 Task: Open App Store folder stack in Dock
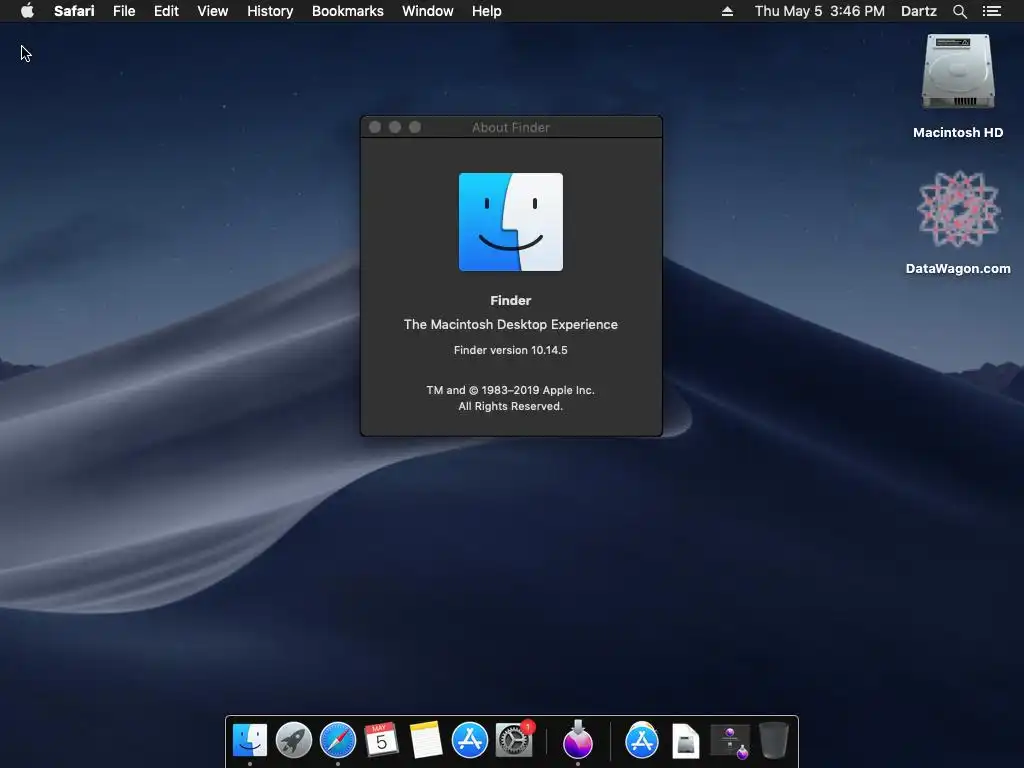(x=642, y=740)
